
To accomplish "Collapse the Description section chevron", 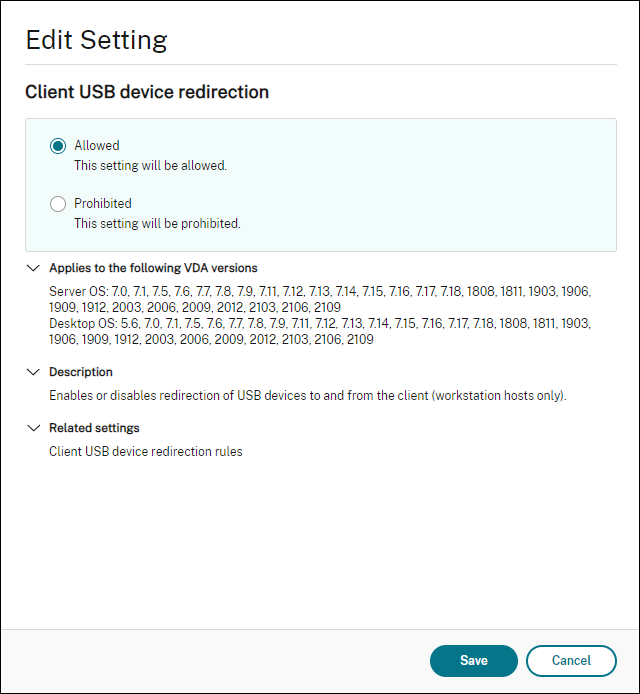I will 33,372.
